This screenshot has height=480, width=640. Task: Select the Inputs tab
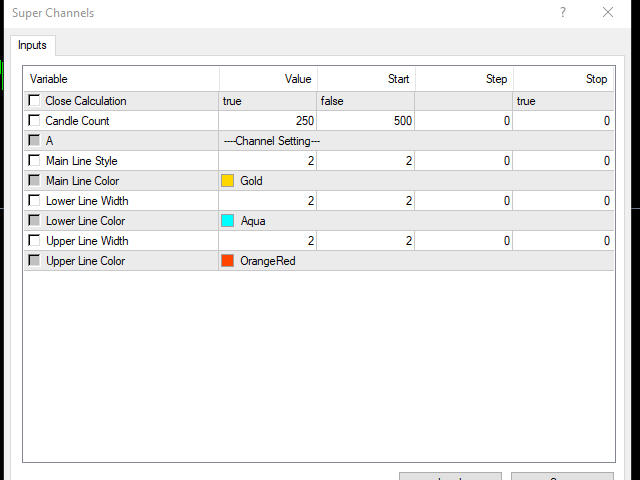point(33,45)
